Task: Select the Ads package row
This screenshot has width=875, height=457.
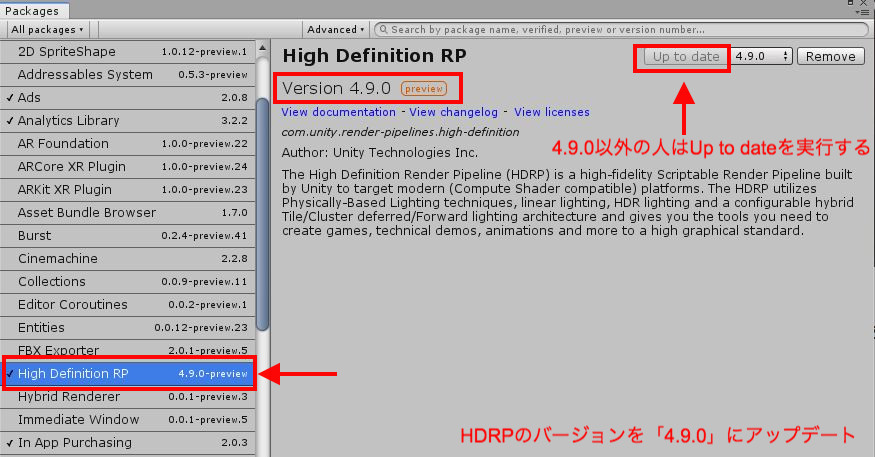Action: tap(128, 97)
